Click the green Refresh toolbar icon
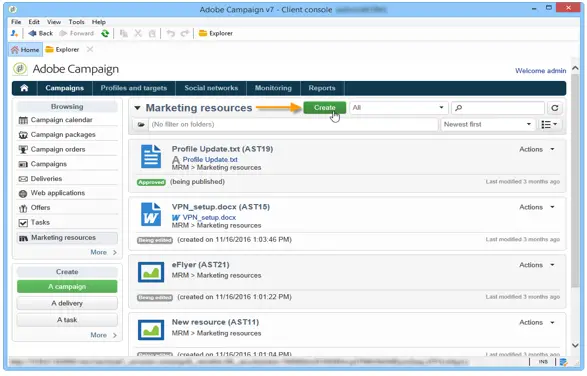This screenshot has height=376, width=587. point(105,33)
